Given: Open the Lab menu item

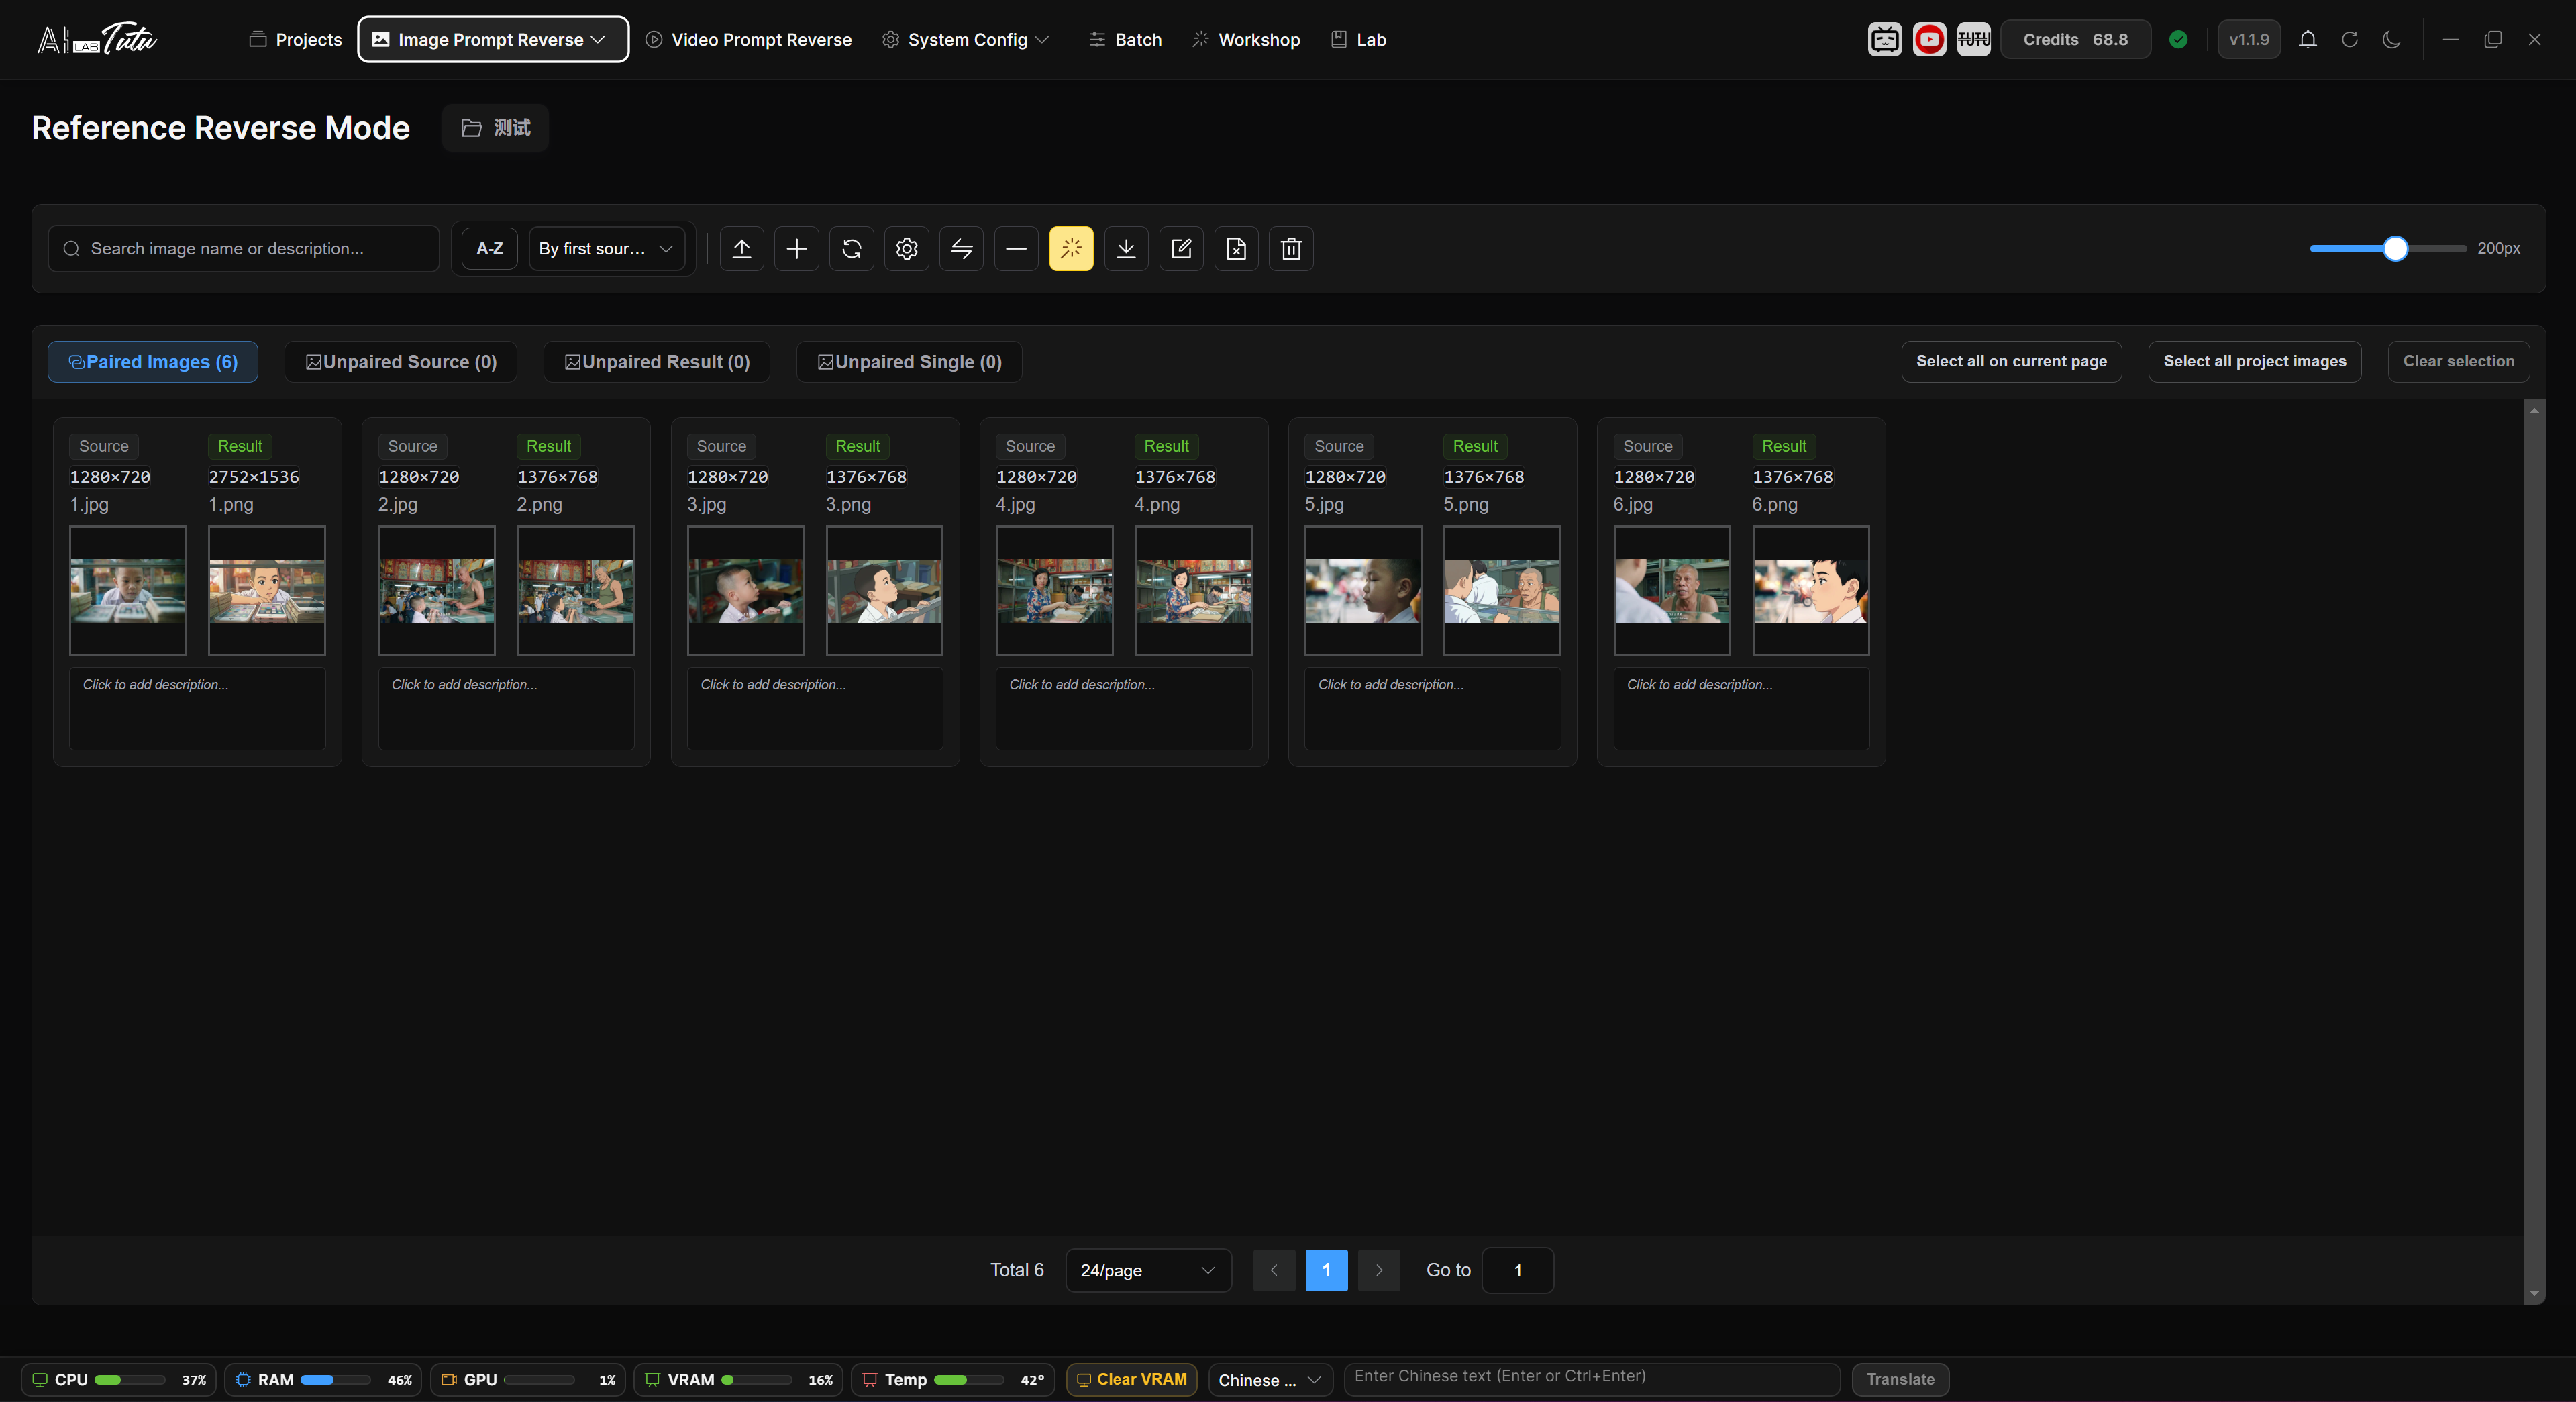Looking at the screenshot, I should 1358,39.
